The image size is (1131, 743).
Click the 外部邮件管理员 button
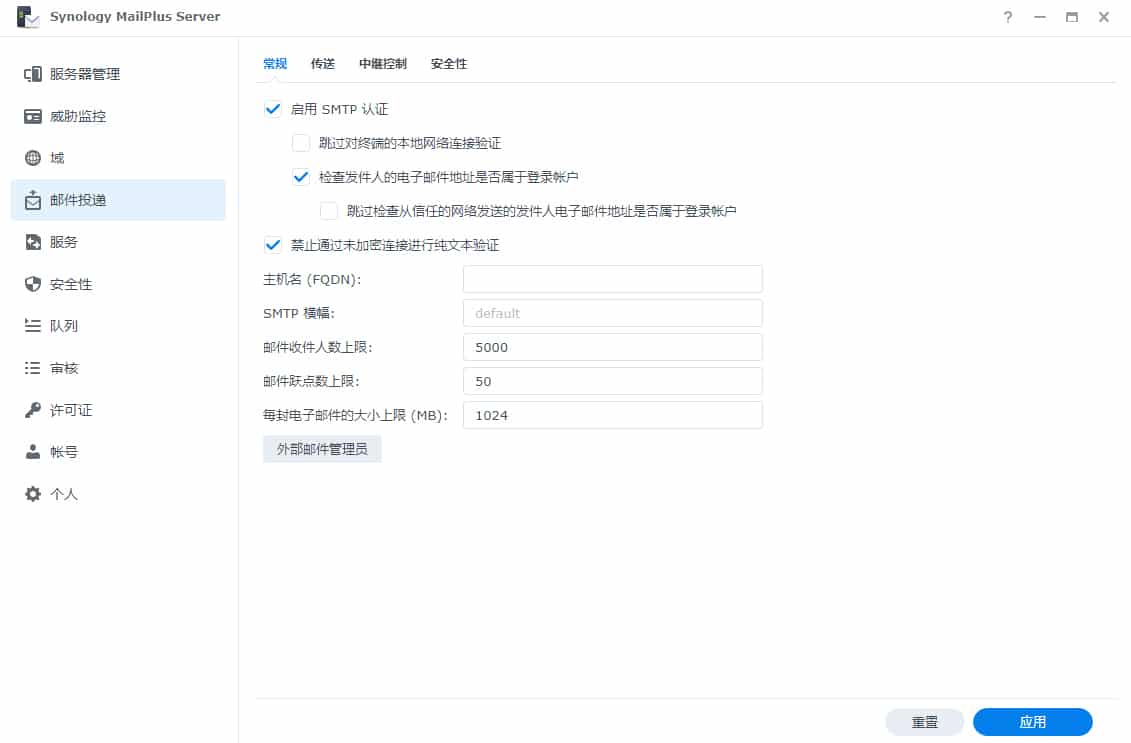click(x=322, y=448)
